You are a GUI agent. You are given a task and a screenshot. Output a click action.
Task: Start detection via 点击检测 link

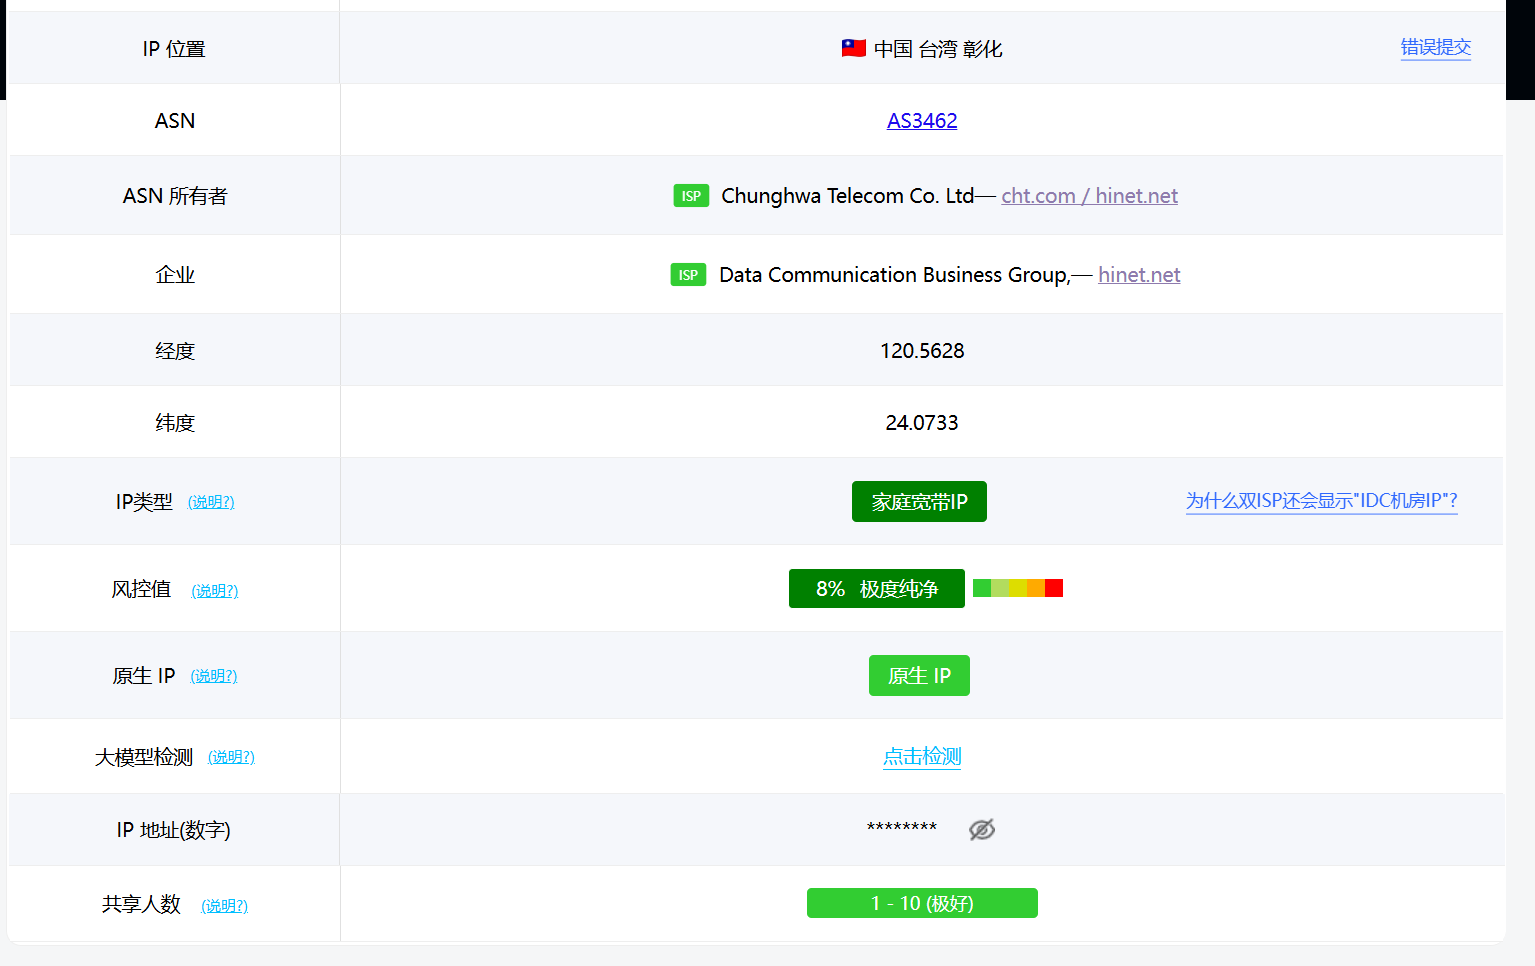coord(921,757)
